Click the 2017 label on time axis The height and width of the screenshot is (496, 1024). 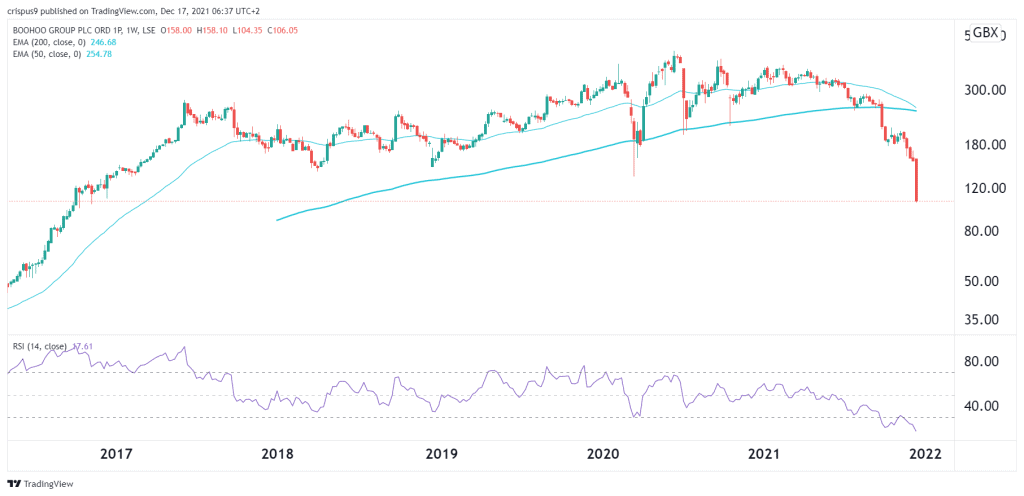pos(117,454)
